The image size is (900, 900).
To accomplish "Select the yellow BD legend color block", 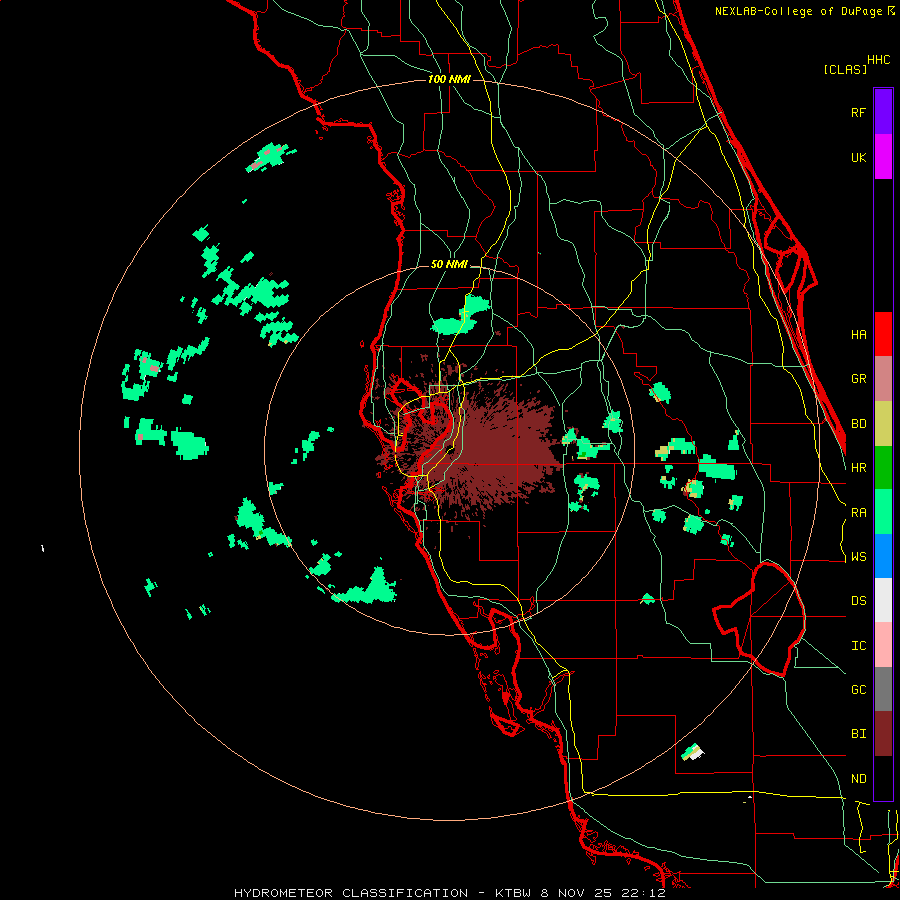I will (x=883, y=424).
